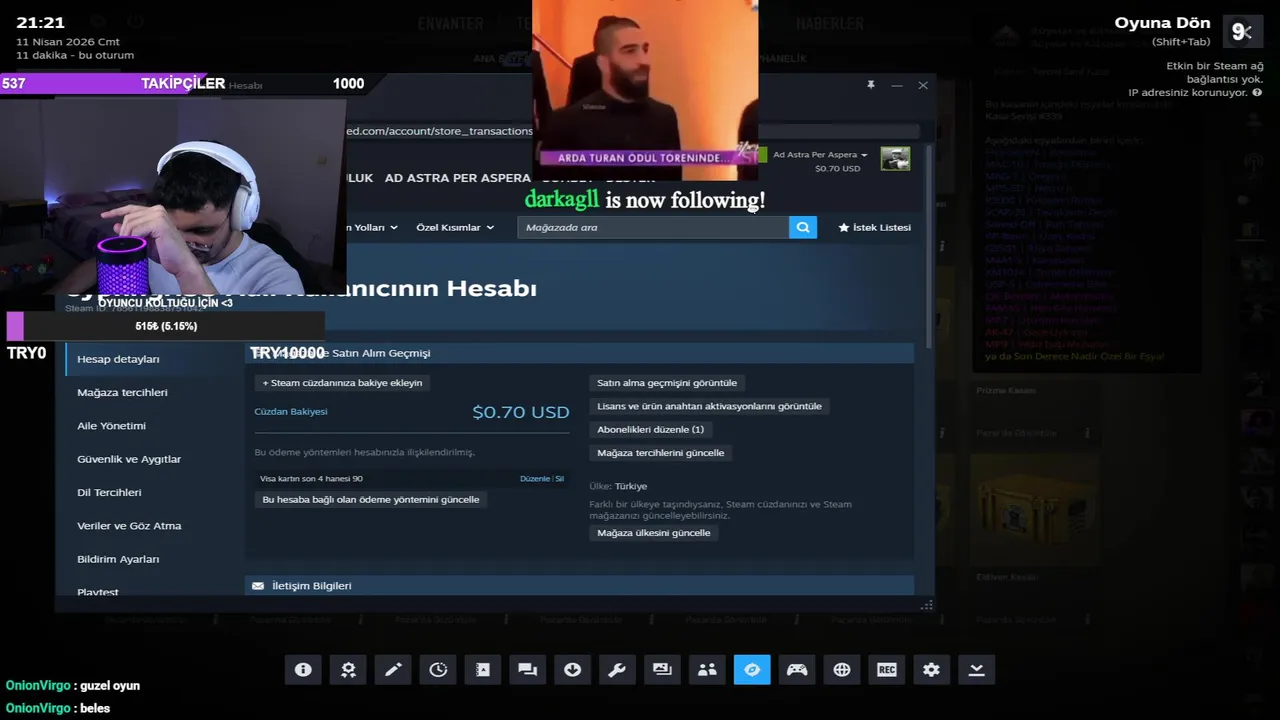The image size is (1280, 720).
Task: Collapse the overlay toolbar with down-arrow icon
Action: point(977,670)
